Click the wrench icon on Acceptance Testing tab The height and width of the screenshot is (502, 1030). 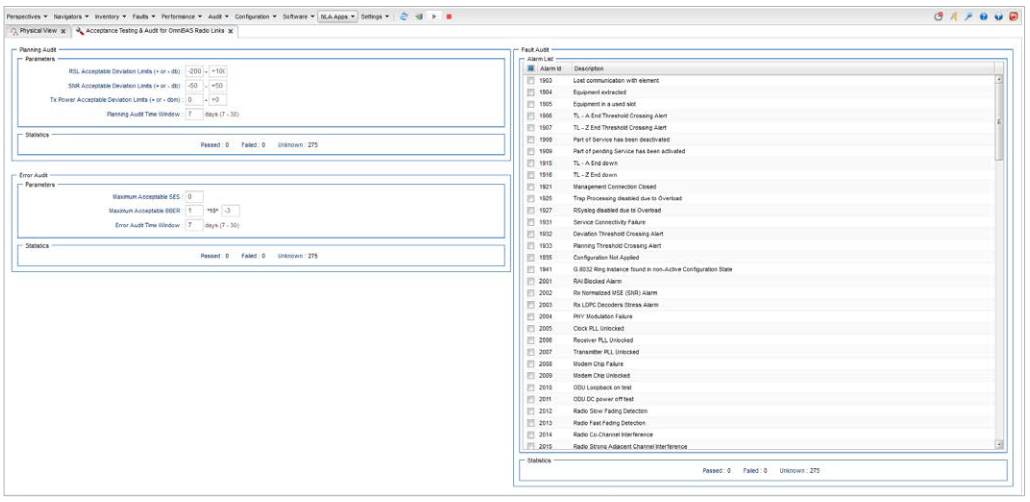coord(79,31)
